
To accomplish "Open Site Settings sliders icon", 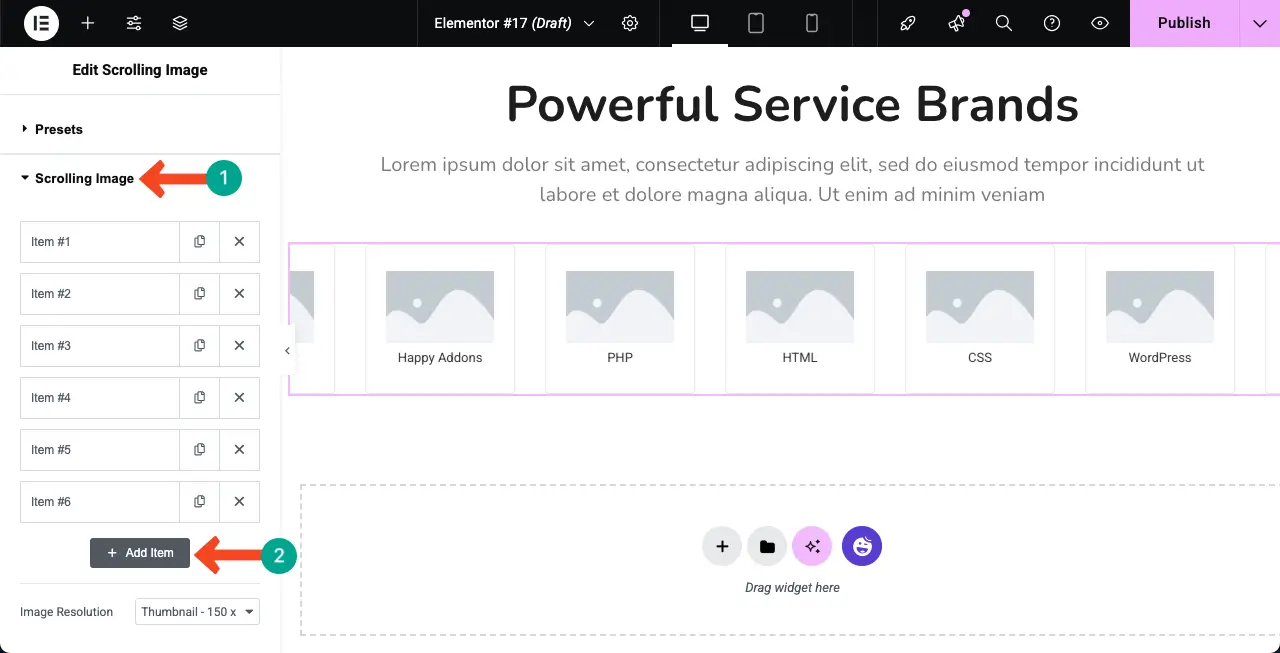I will tap(134, 23).
